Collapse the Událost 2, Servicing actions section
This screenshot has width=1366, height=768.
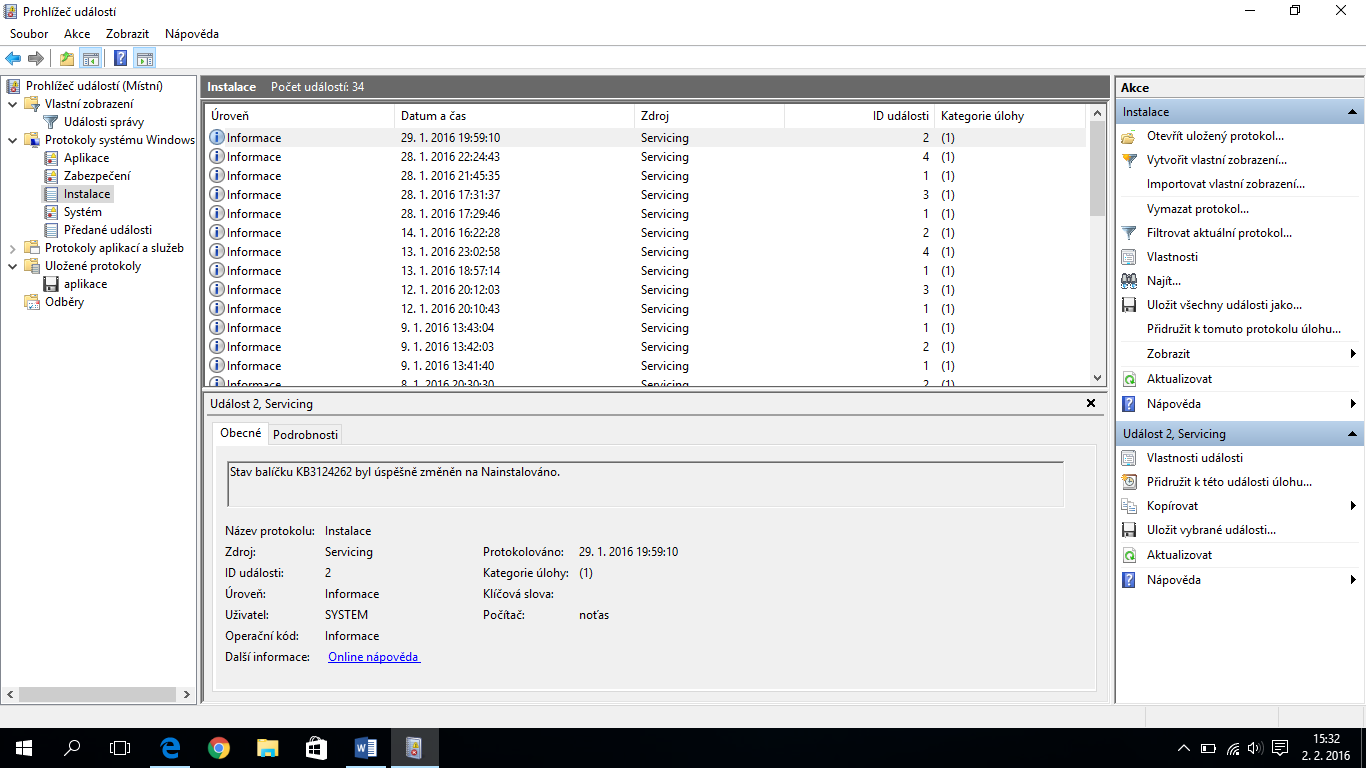(x=1352, y=434)
